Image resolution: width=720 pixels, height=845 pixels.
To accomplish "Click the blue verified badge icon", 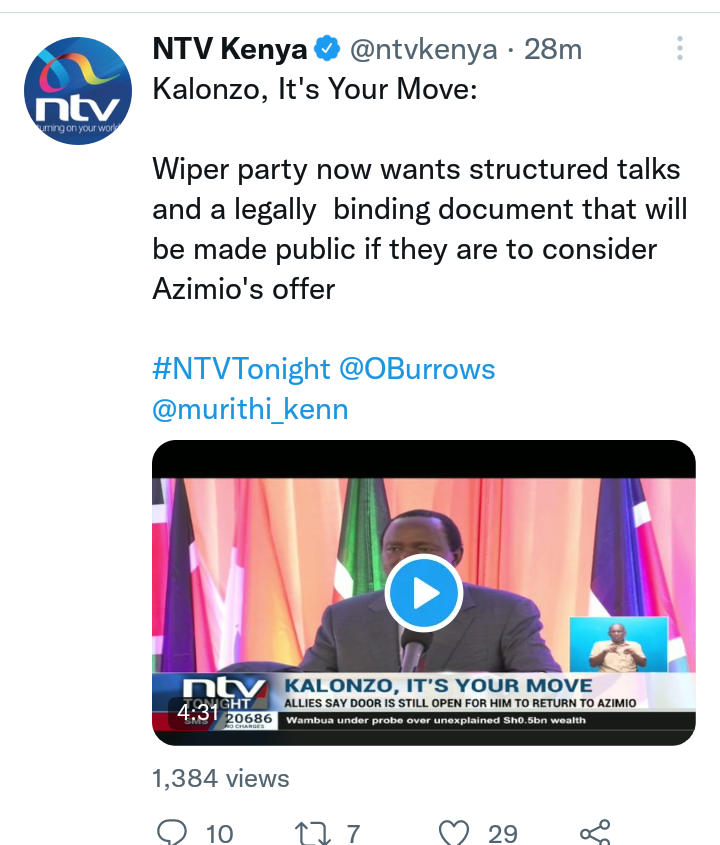I will point(327,49).
